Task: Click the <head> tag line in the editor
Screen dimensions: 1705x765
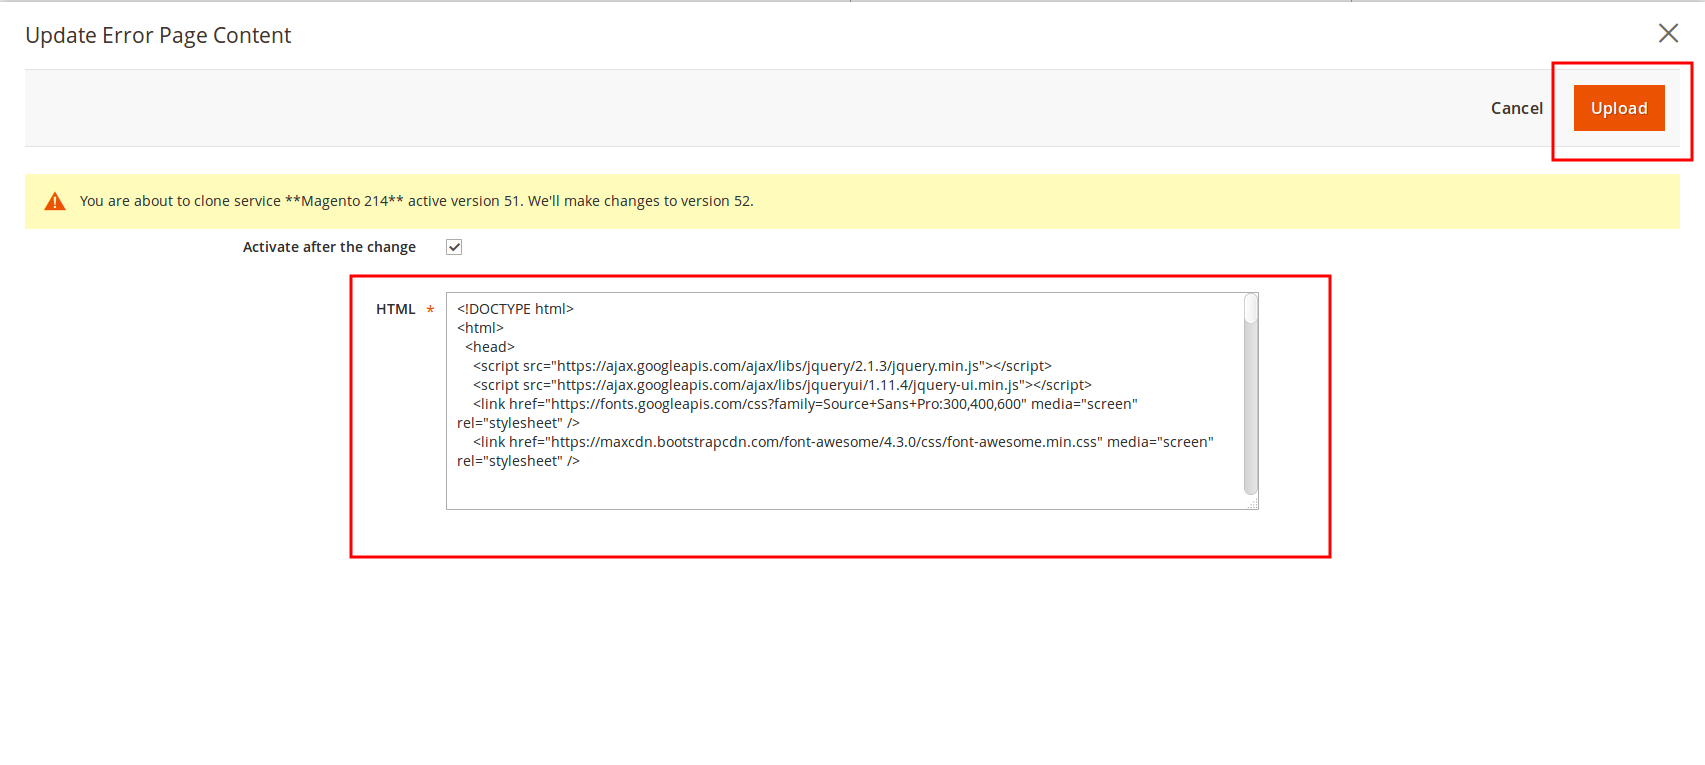Action: (x=490, y=347)
